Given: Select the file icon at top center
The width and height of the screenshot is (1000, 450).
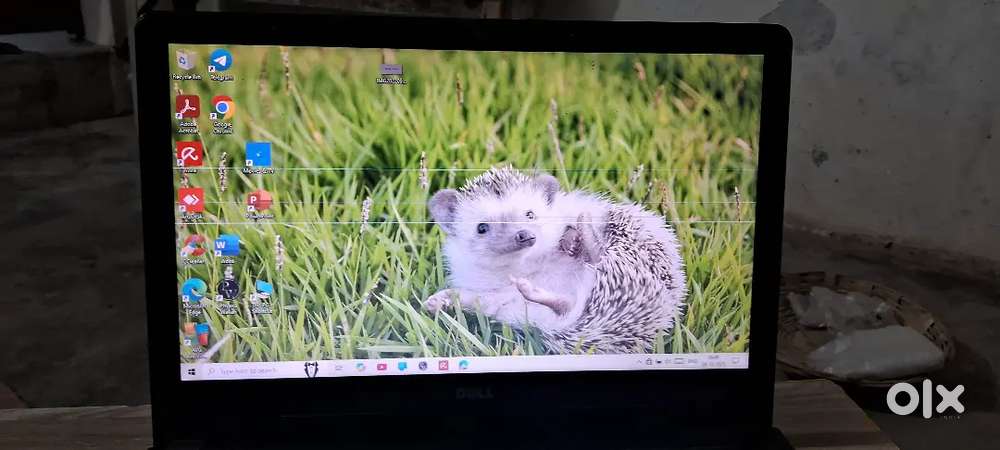Looking at the screenshot, I should point(391,70).
